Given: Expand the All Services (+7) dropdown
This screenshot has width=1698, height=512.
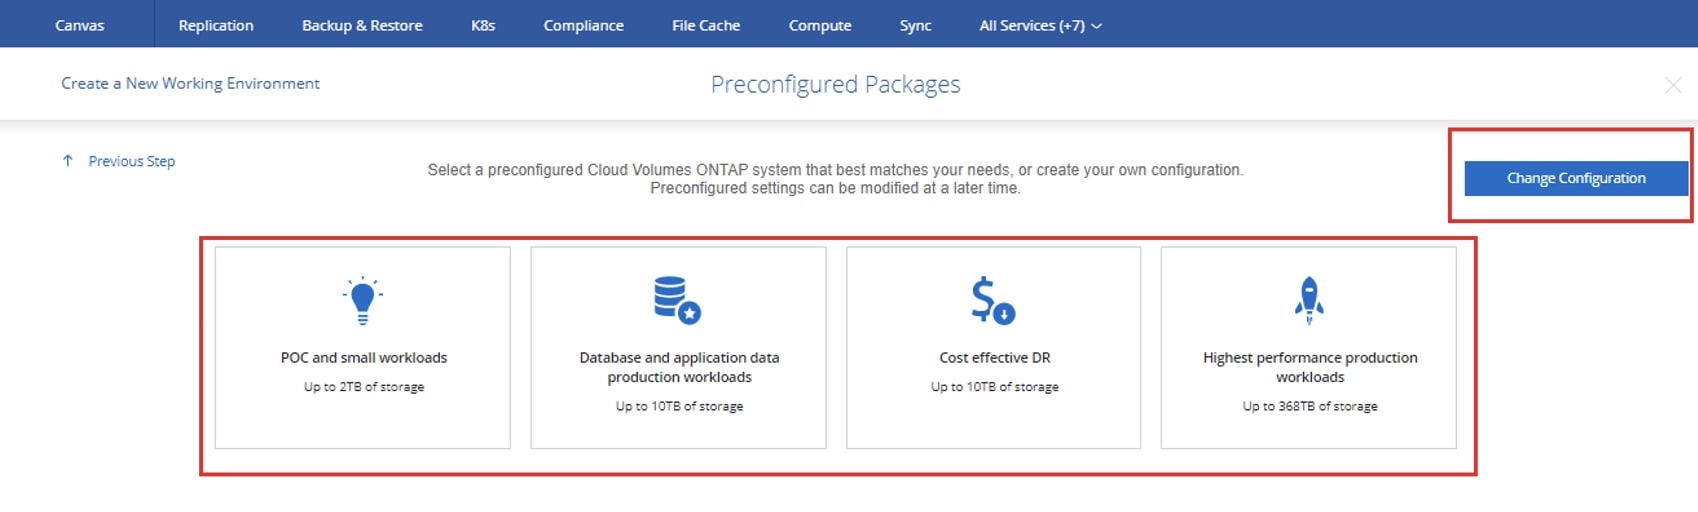Looking at the screenshot, I should click(x=1040, y=26).
